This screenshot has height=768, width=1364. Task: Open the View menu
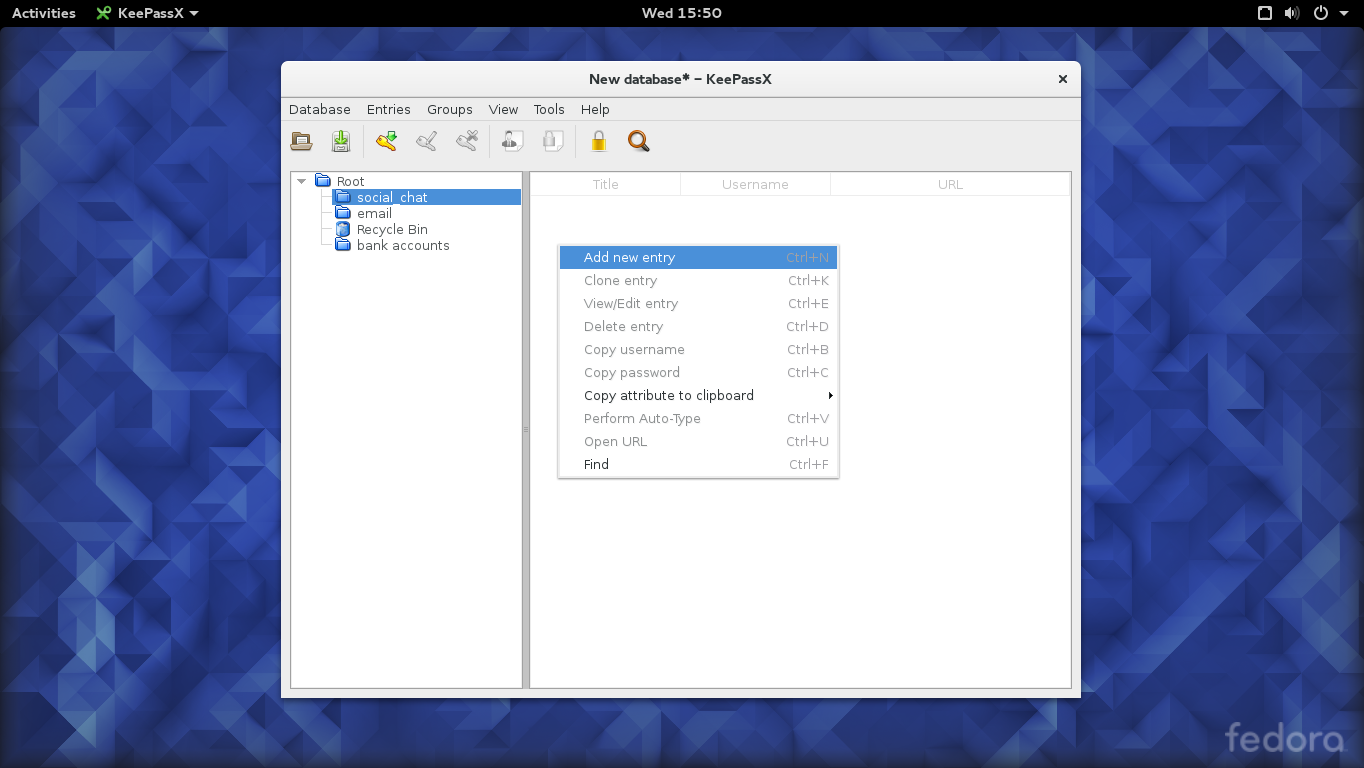[503, 109]
